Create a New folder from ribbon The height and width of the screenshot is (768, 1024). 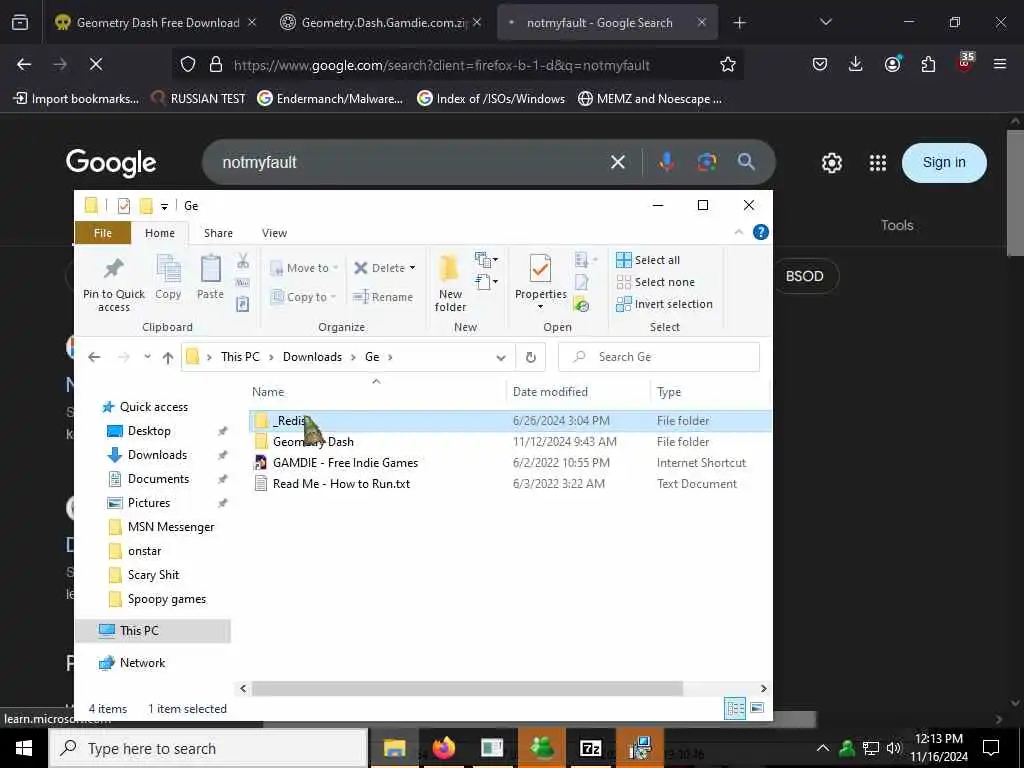450,285
